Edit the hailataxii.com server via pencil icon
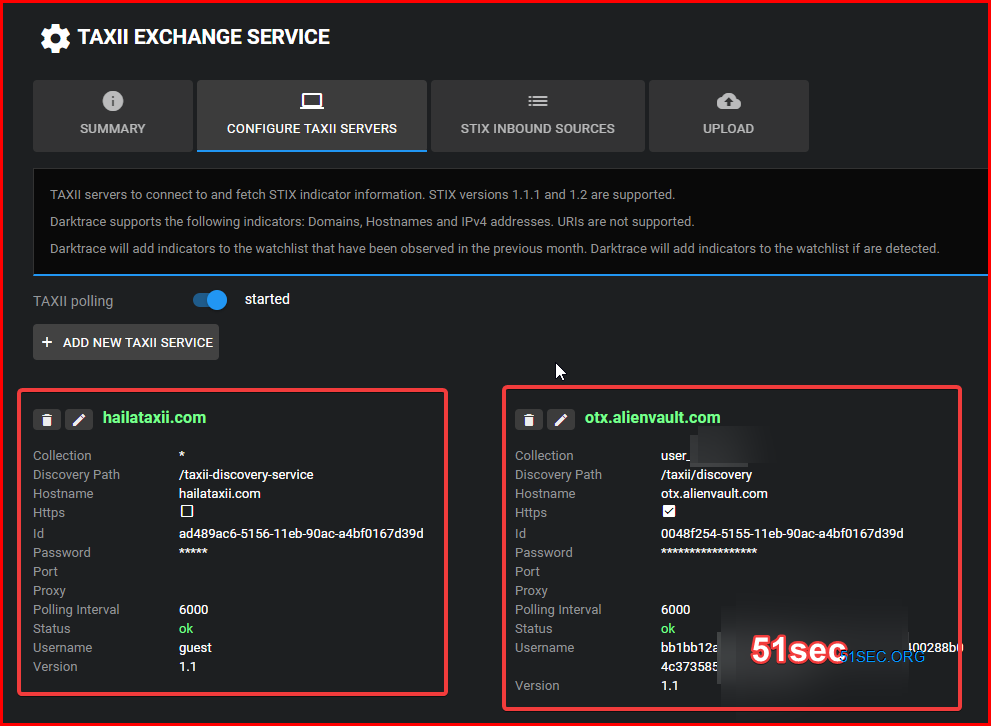Screen dimensions: 991x726 [78, 420]
